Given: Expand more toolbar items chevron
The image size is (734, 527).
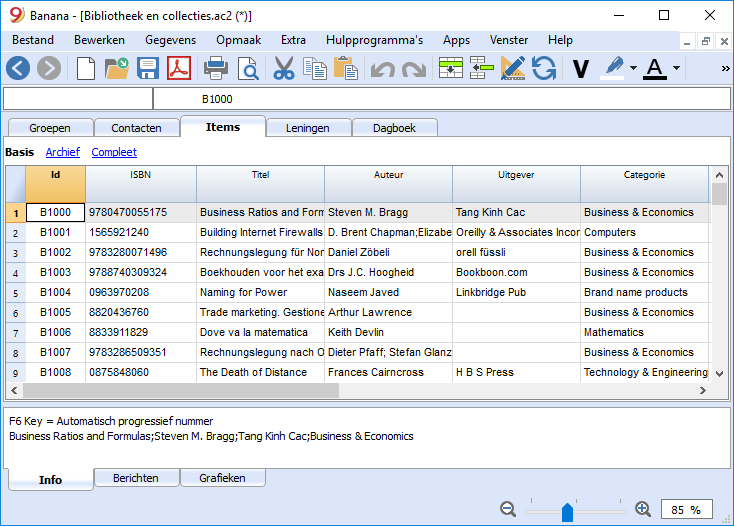Looking at the screenshot, I should click(x=725, y=68).
